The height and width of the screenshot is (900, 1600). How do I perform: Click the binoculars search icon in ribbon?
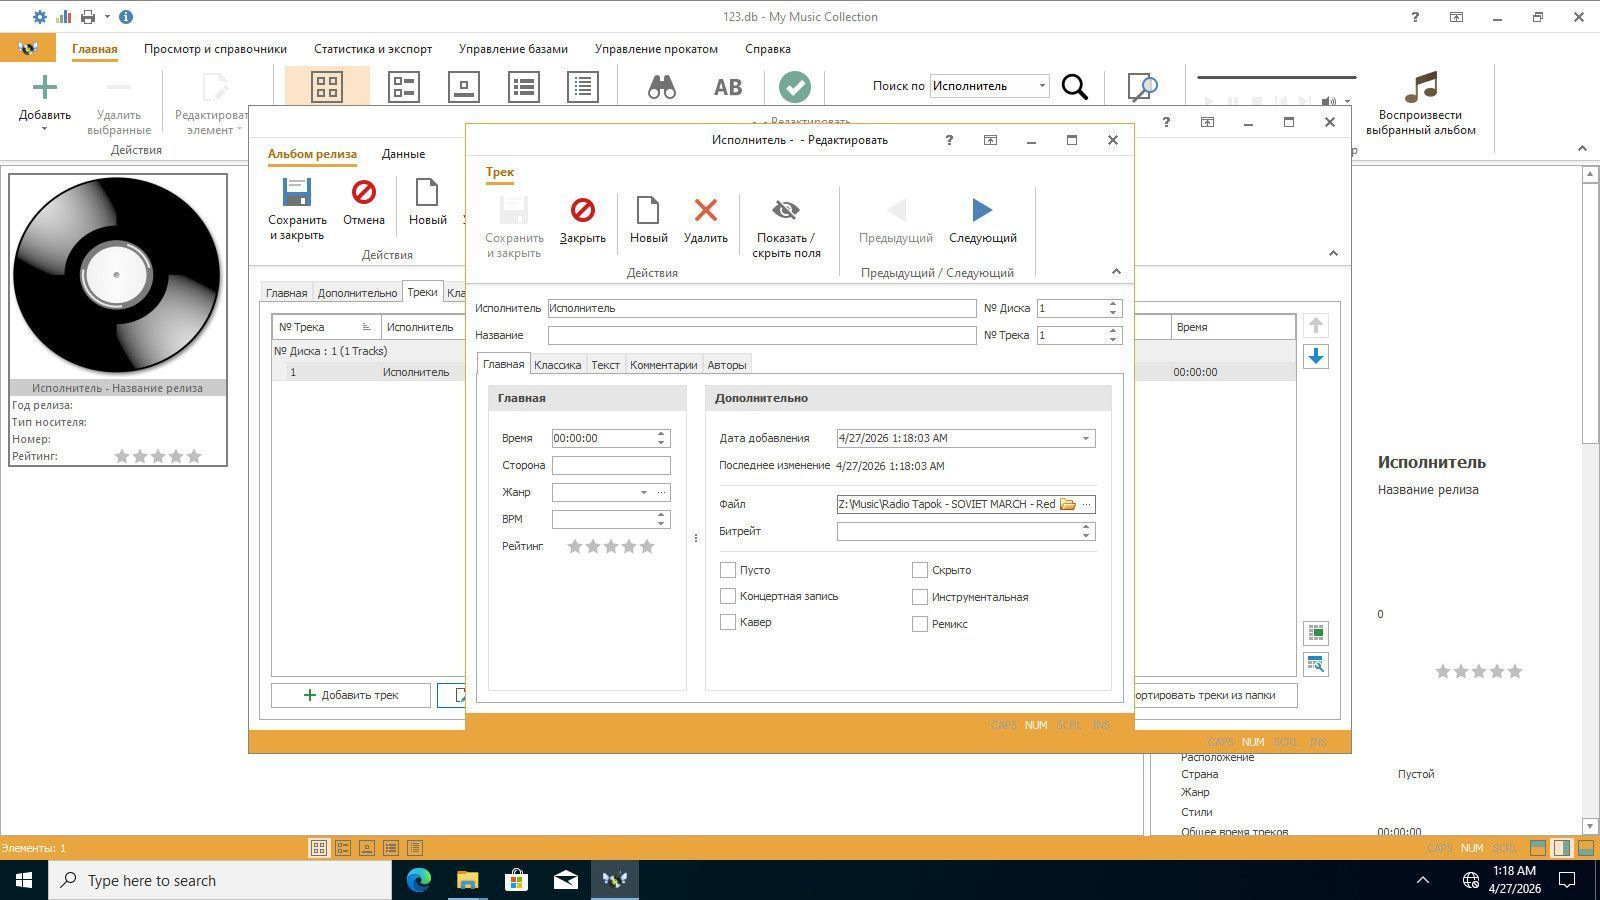pos(661,87)
